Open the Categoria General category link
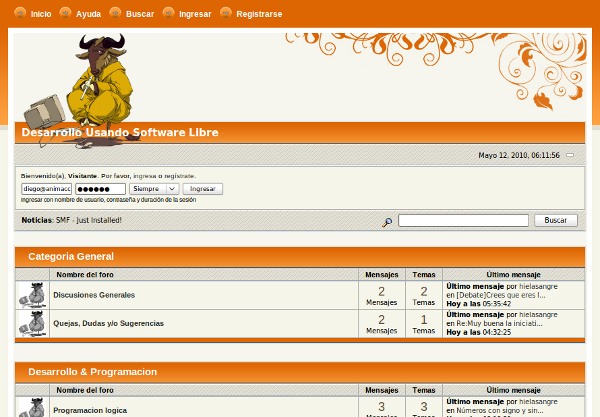Image resolution: width=600 pixels, height=417 pixels. click(x=71, y=256)
